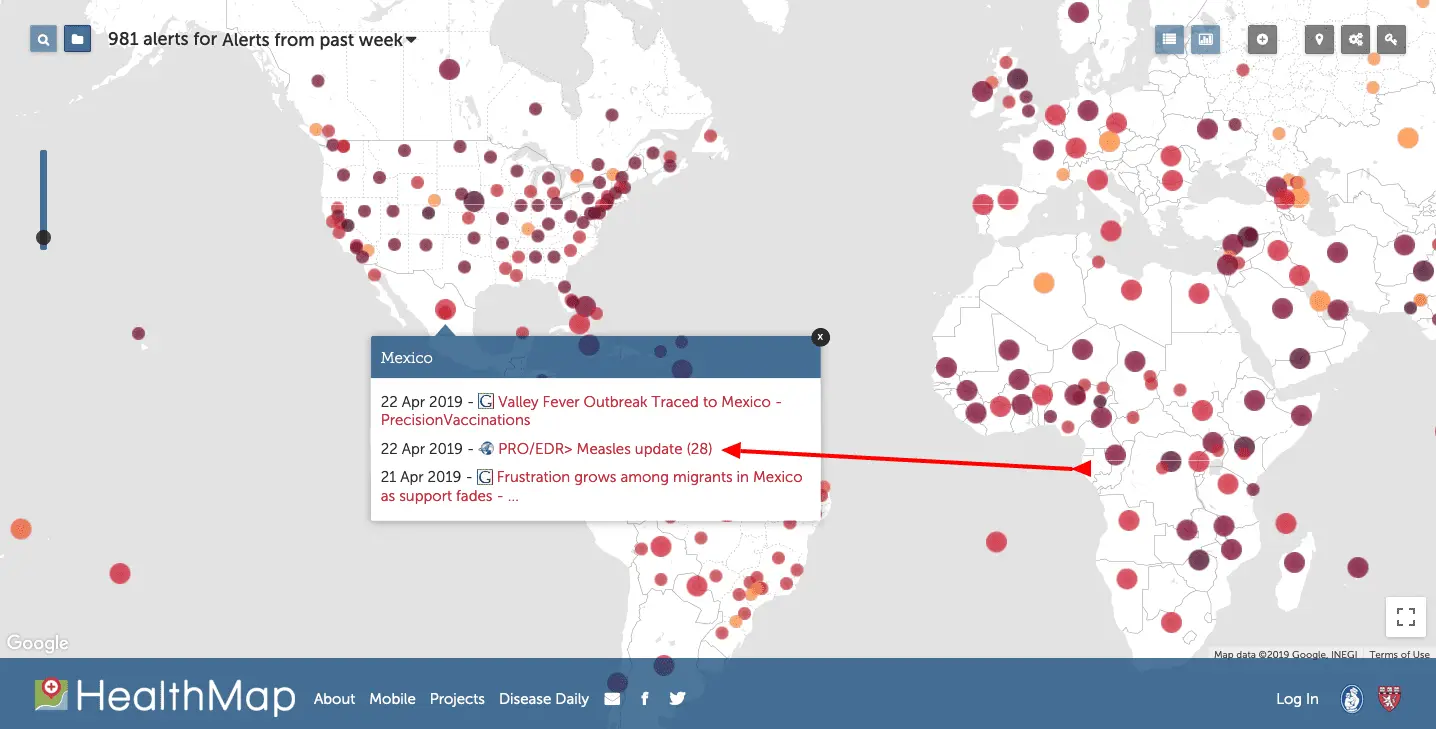Open the HealthMap Facebook page icon

pyautogui.click(x=645, y=699)
